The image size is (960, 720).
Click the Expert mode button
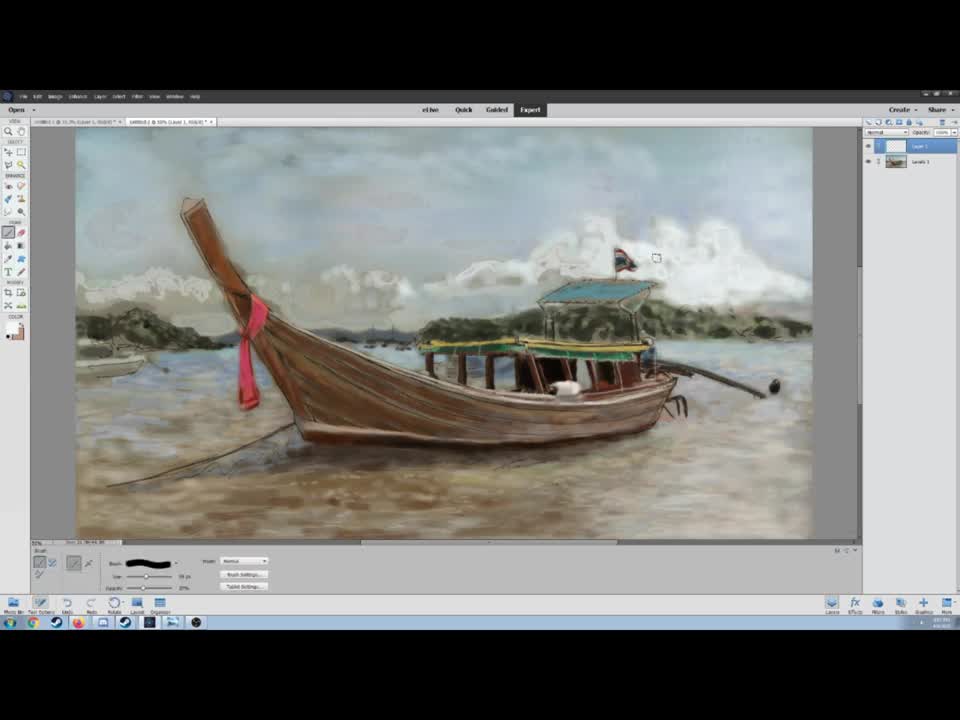(530, 110)
